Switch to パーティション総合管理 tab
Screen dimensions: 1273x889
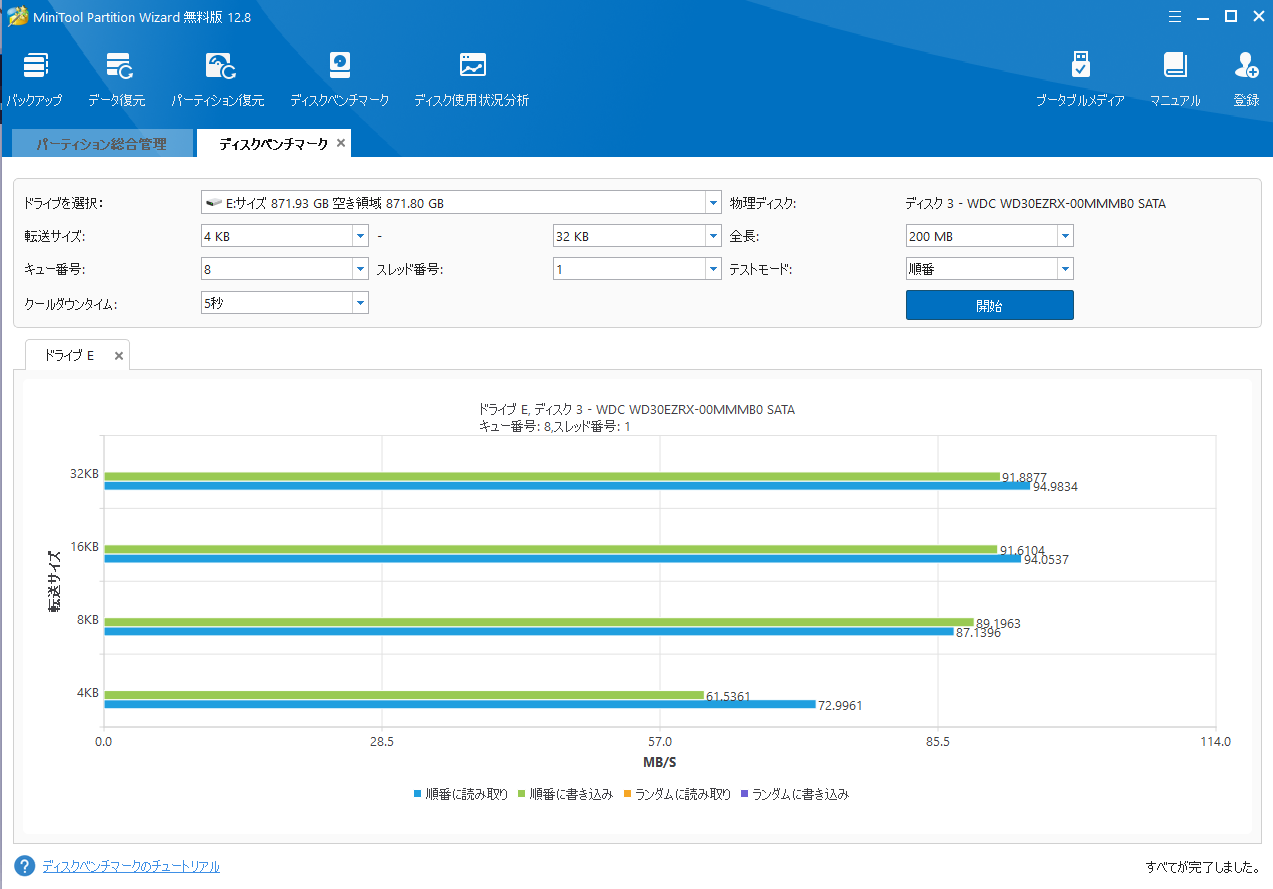[x=101, y=144]
